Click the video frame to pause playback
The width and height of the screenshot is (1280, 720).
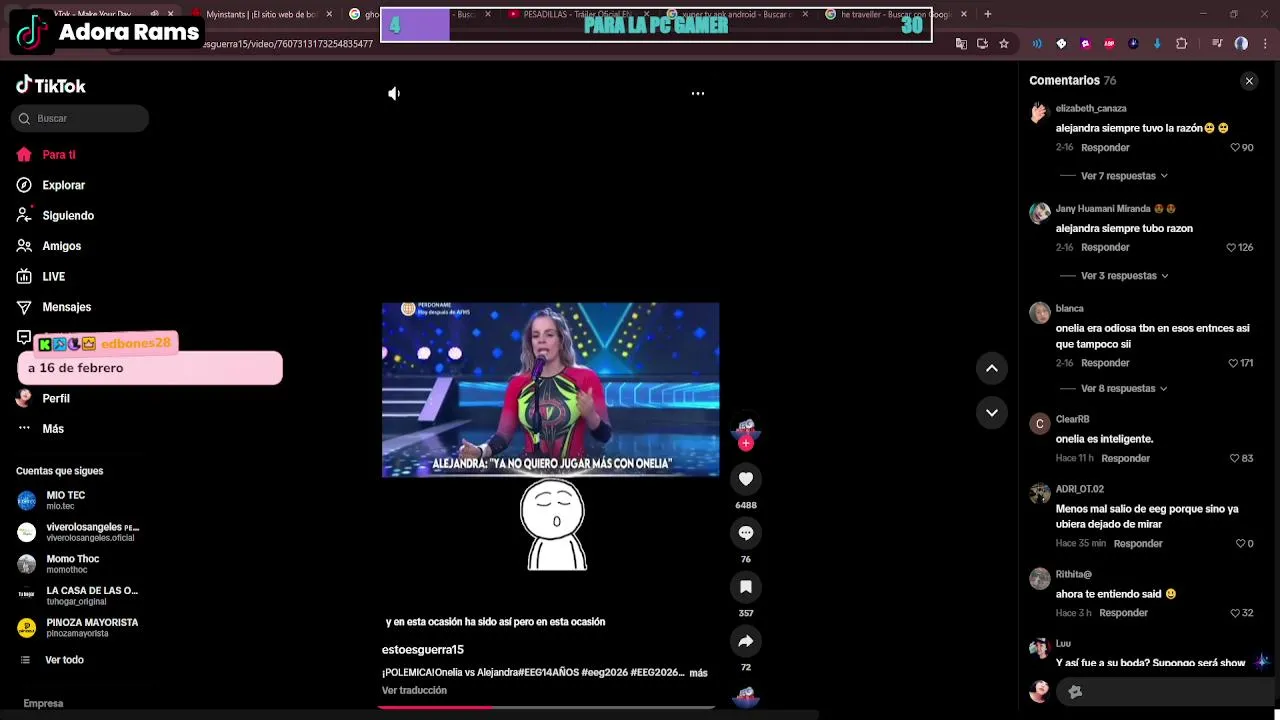tap(550, 390)
